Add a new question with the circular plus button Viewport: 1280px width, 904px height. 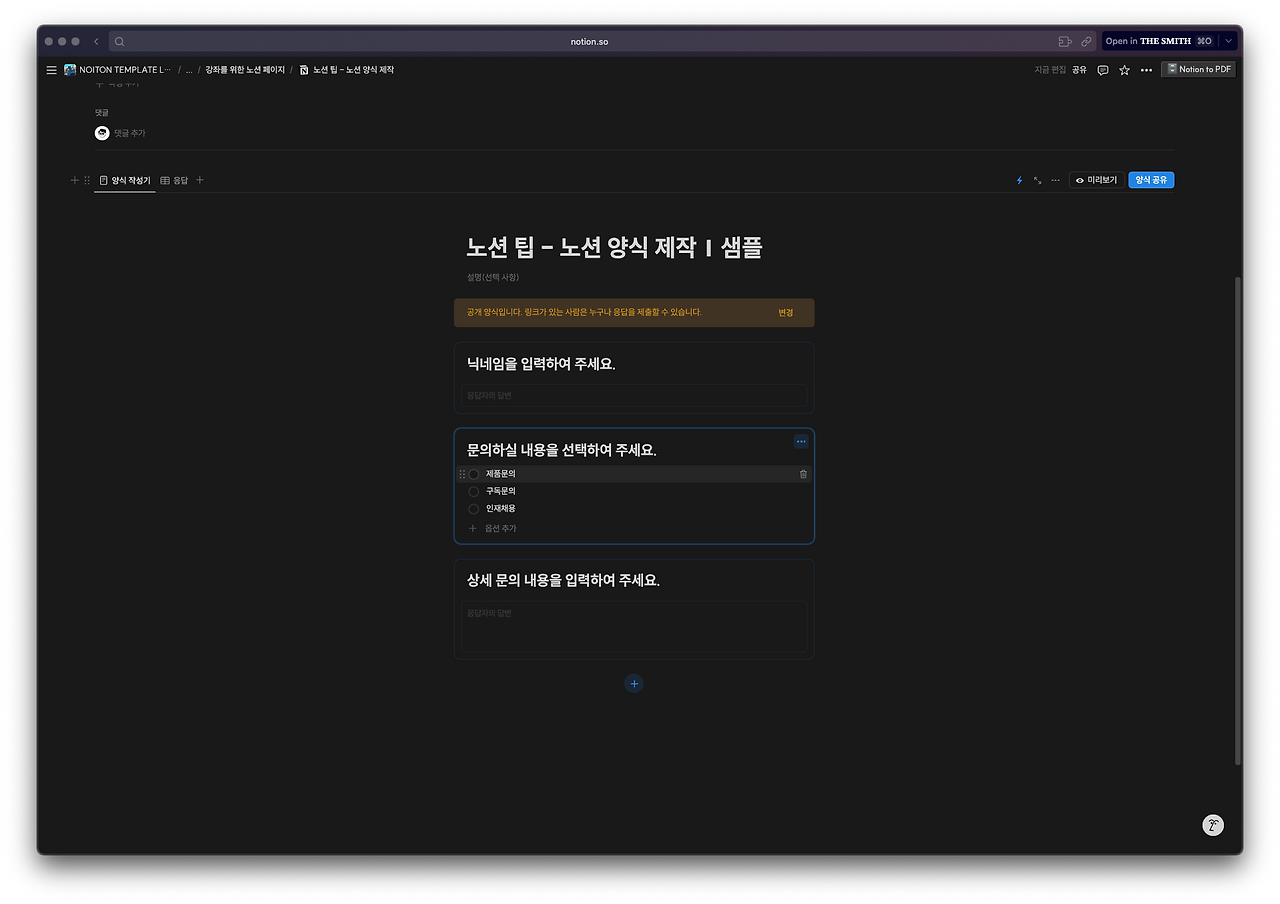pos(633,683)
